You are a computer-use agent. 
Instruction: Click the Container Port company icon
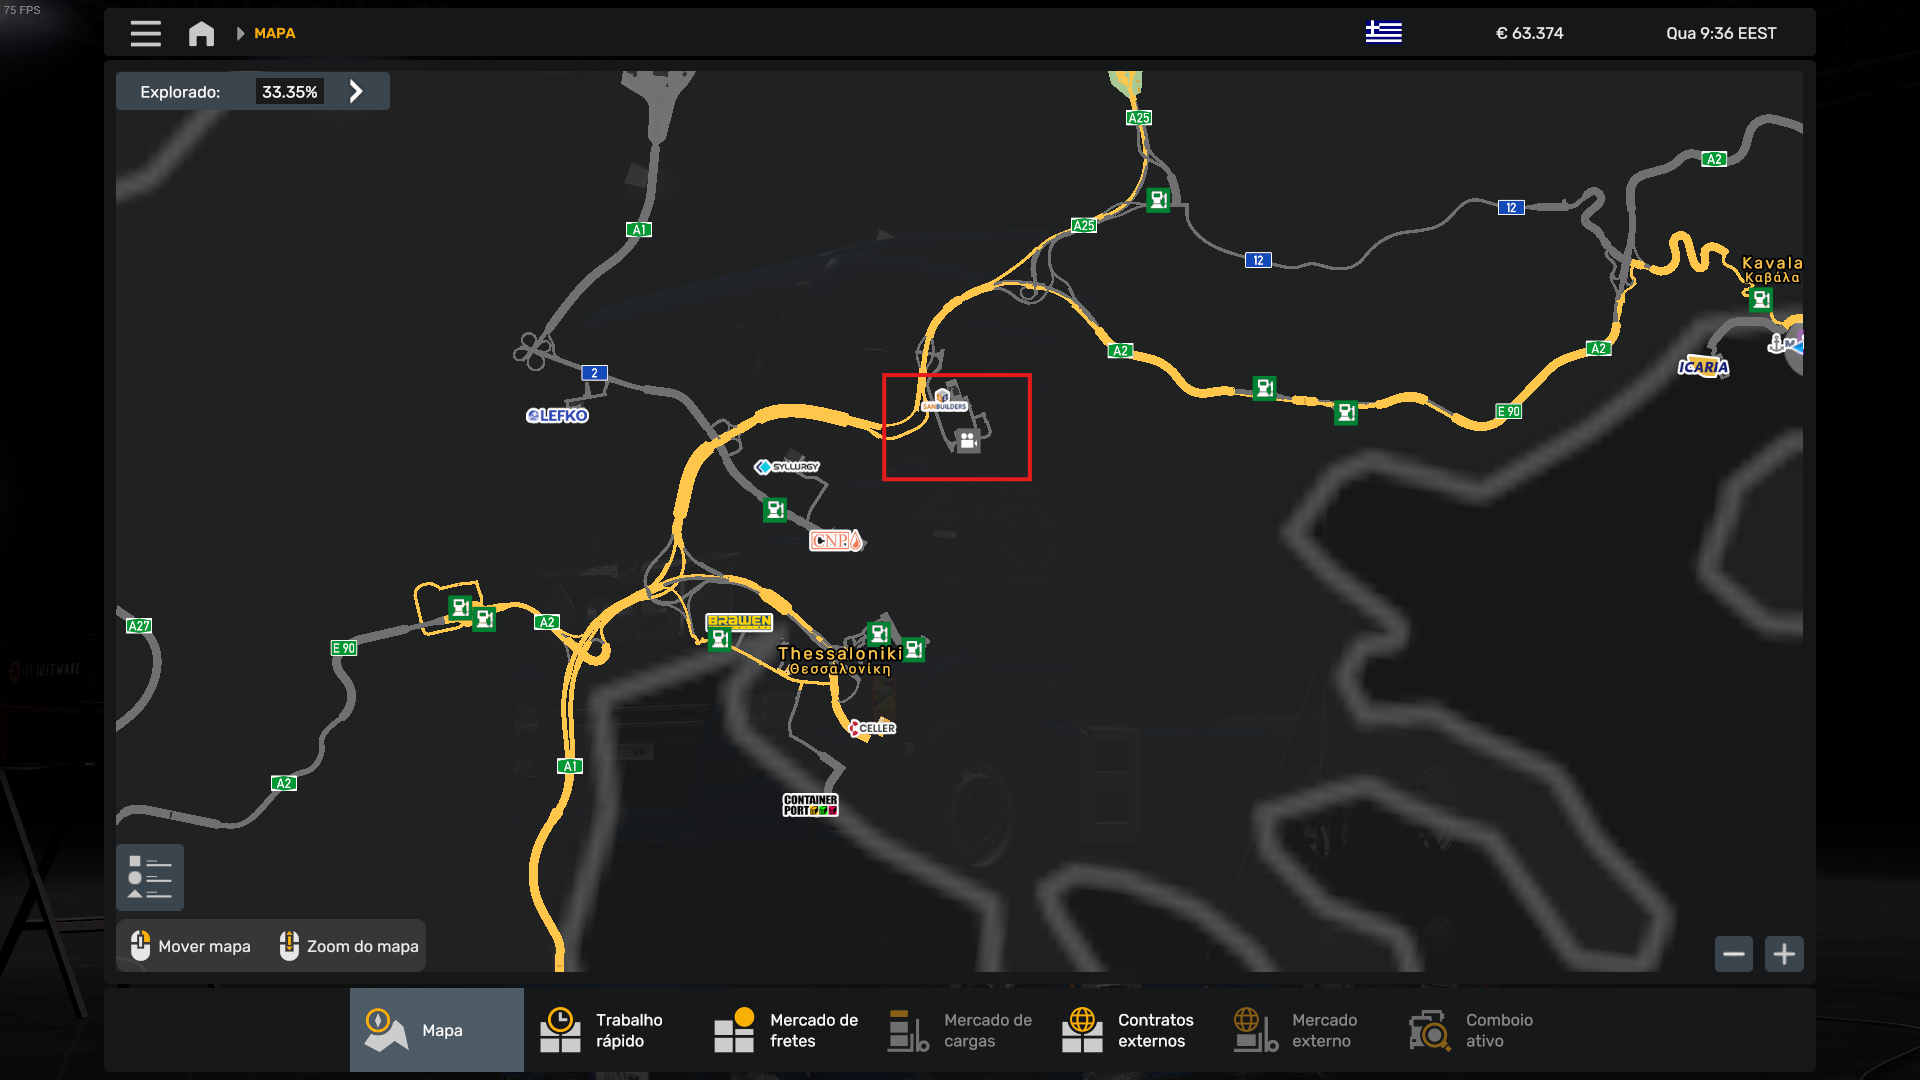(810, 805)
